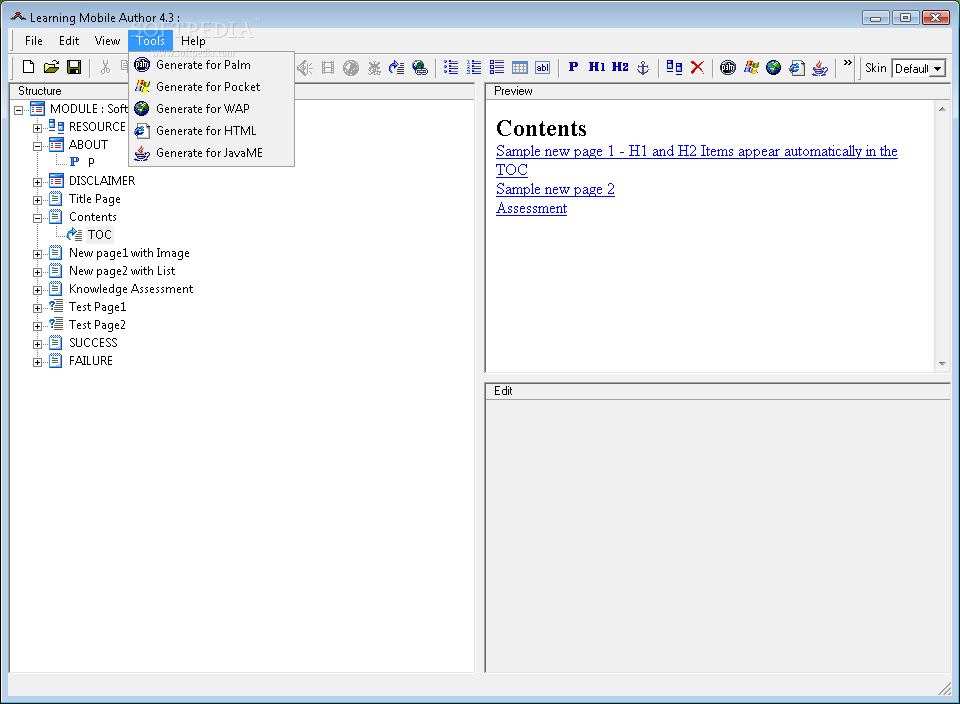The width and height of the screenshot is (960, 704).
Task: Choose Generate for WAP
Action: pyautogui.click(x=211, y=109)
